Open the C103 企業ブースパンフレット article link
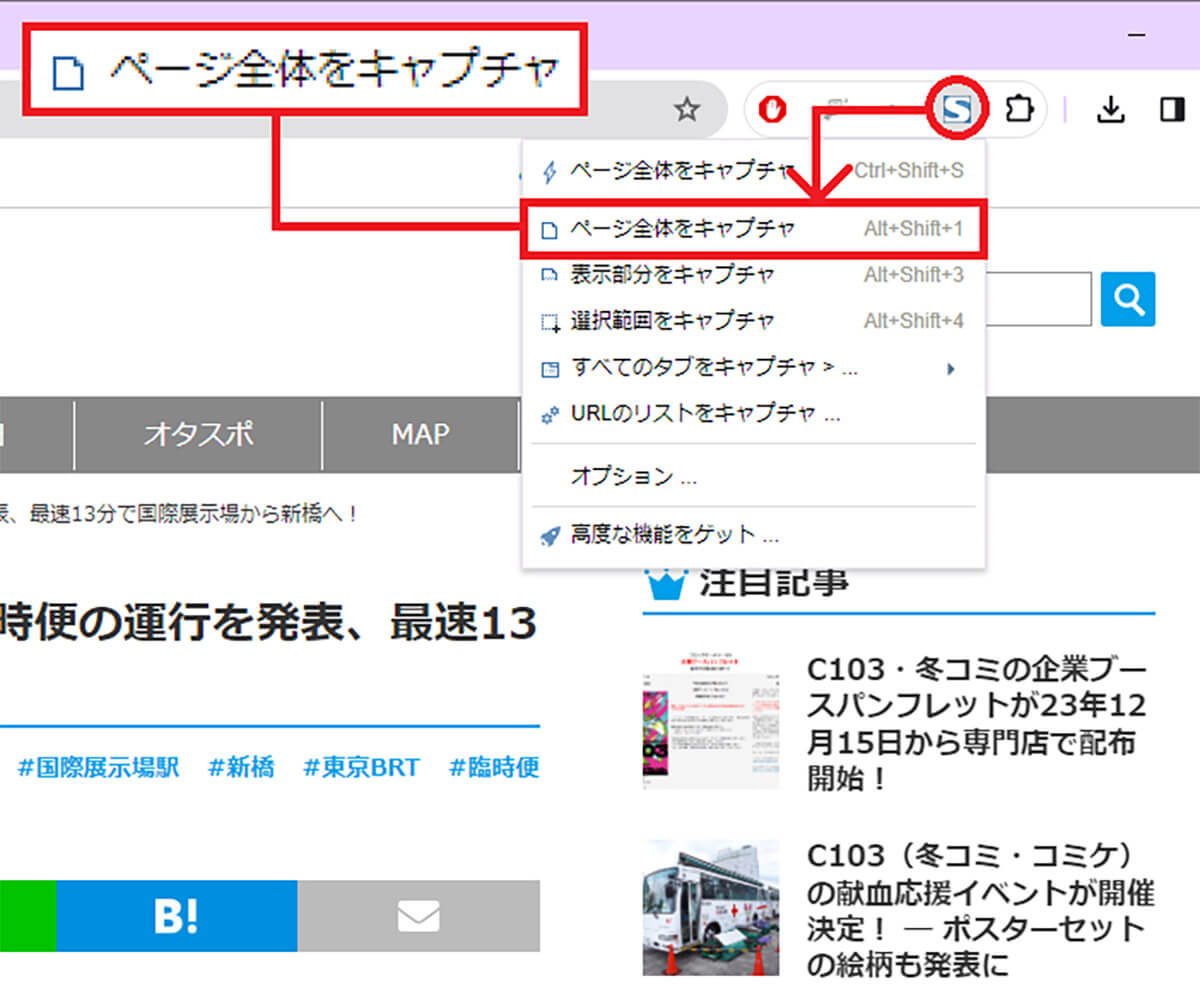The height and width of the screenshot is (993, 1200). [x=977, y=724]
